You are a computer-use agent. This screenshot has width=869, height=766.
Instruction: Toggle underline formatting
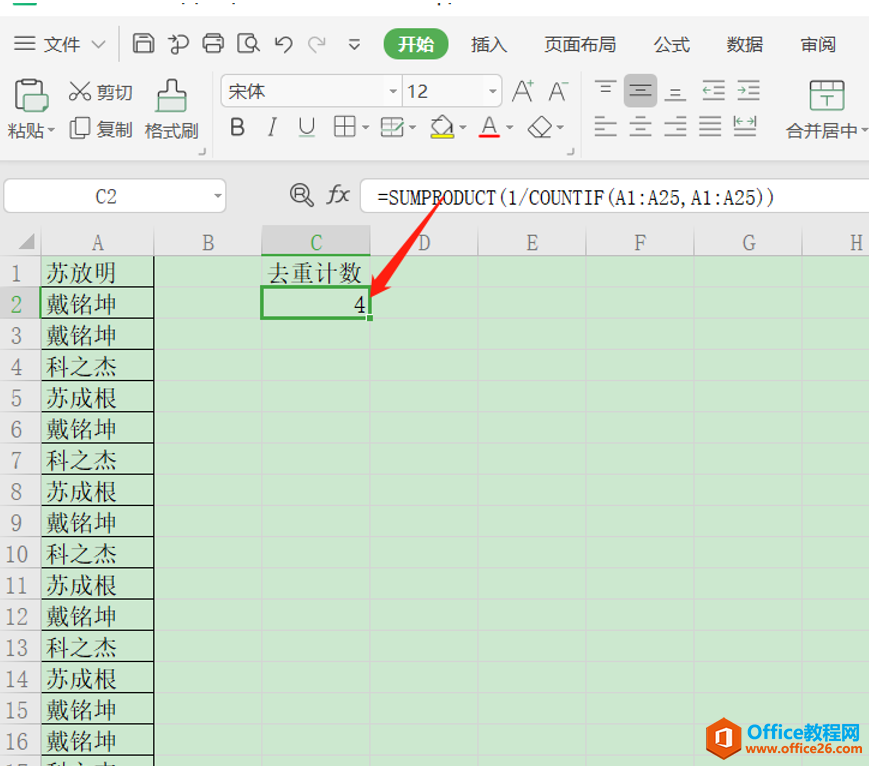(307, 127)
